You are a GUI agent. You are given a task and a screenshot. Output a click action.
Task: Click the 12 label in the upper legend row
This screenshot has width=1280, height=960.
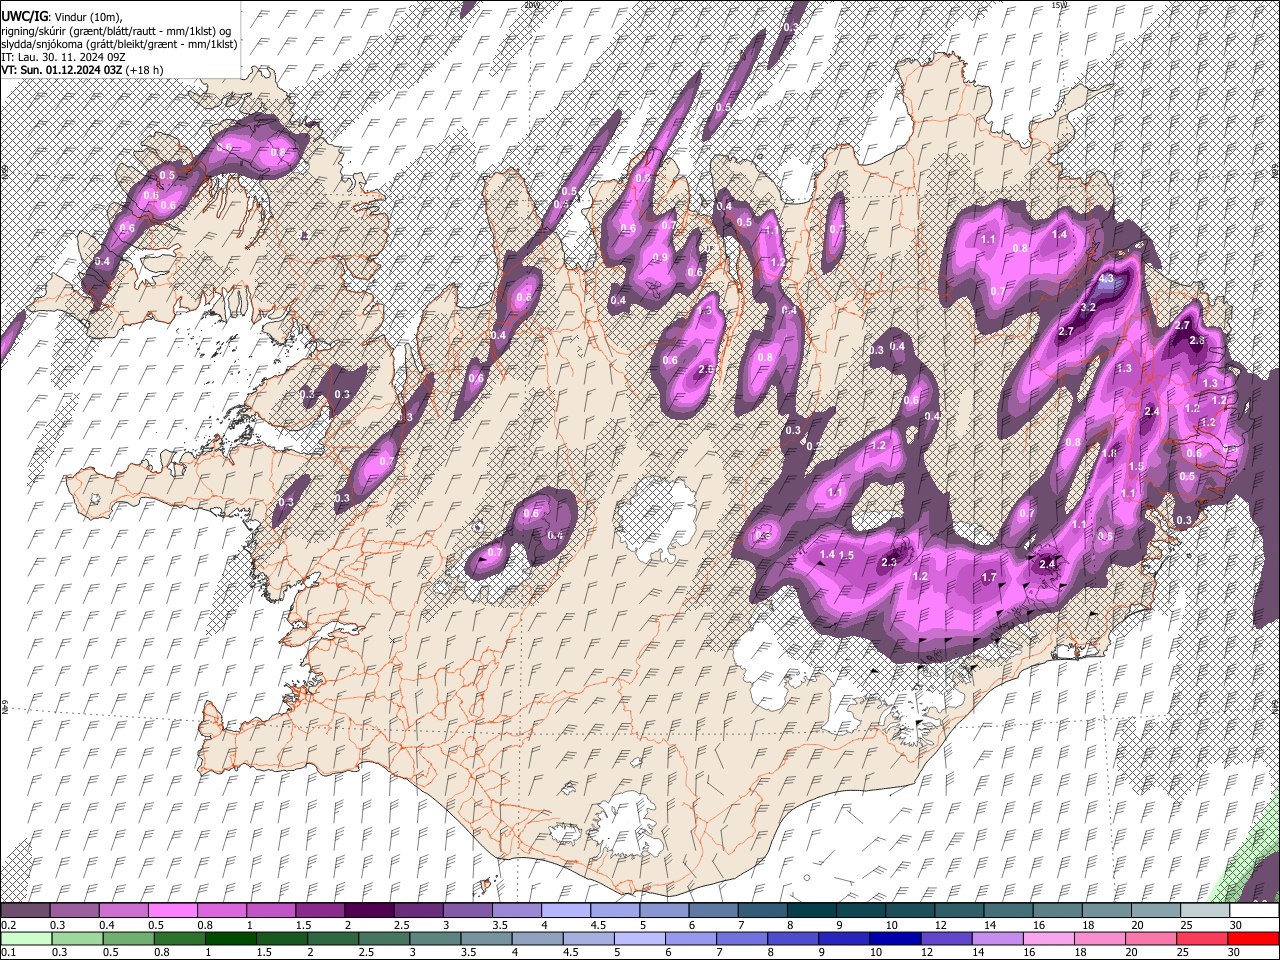point(941,925)
